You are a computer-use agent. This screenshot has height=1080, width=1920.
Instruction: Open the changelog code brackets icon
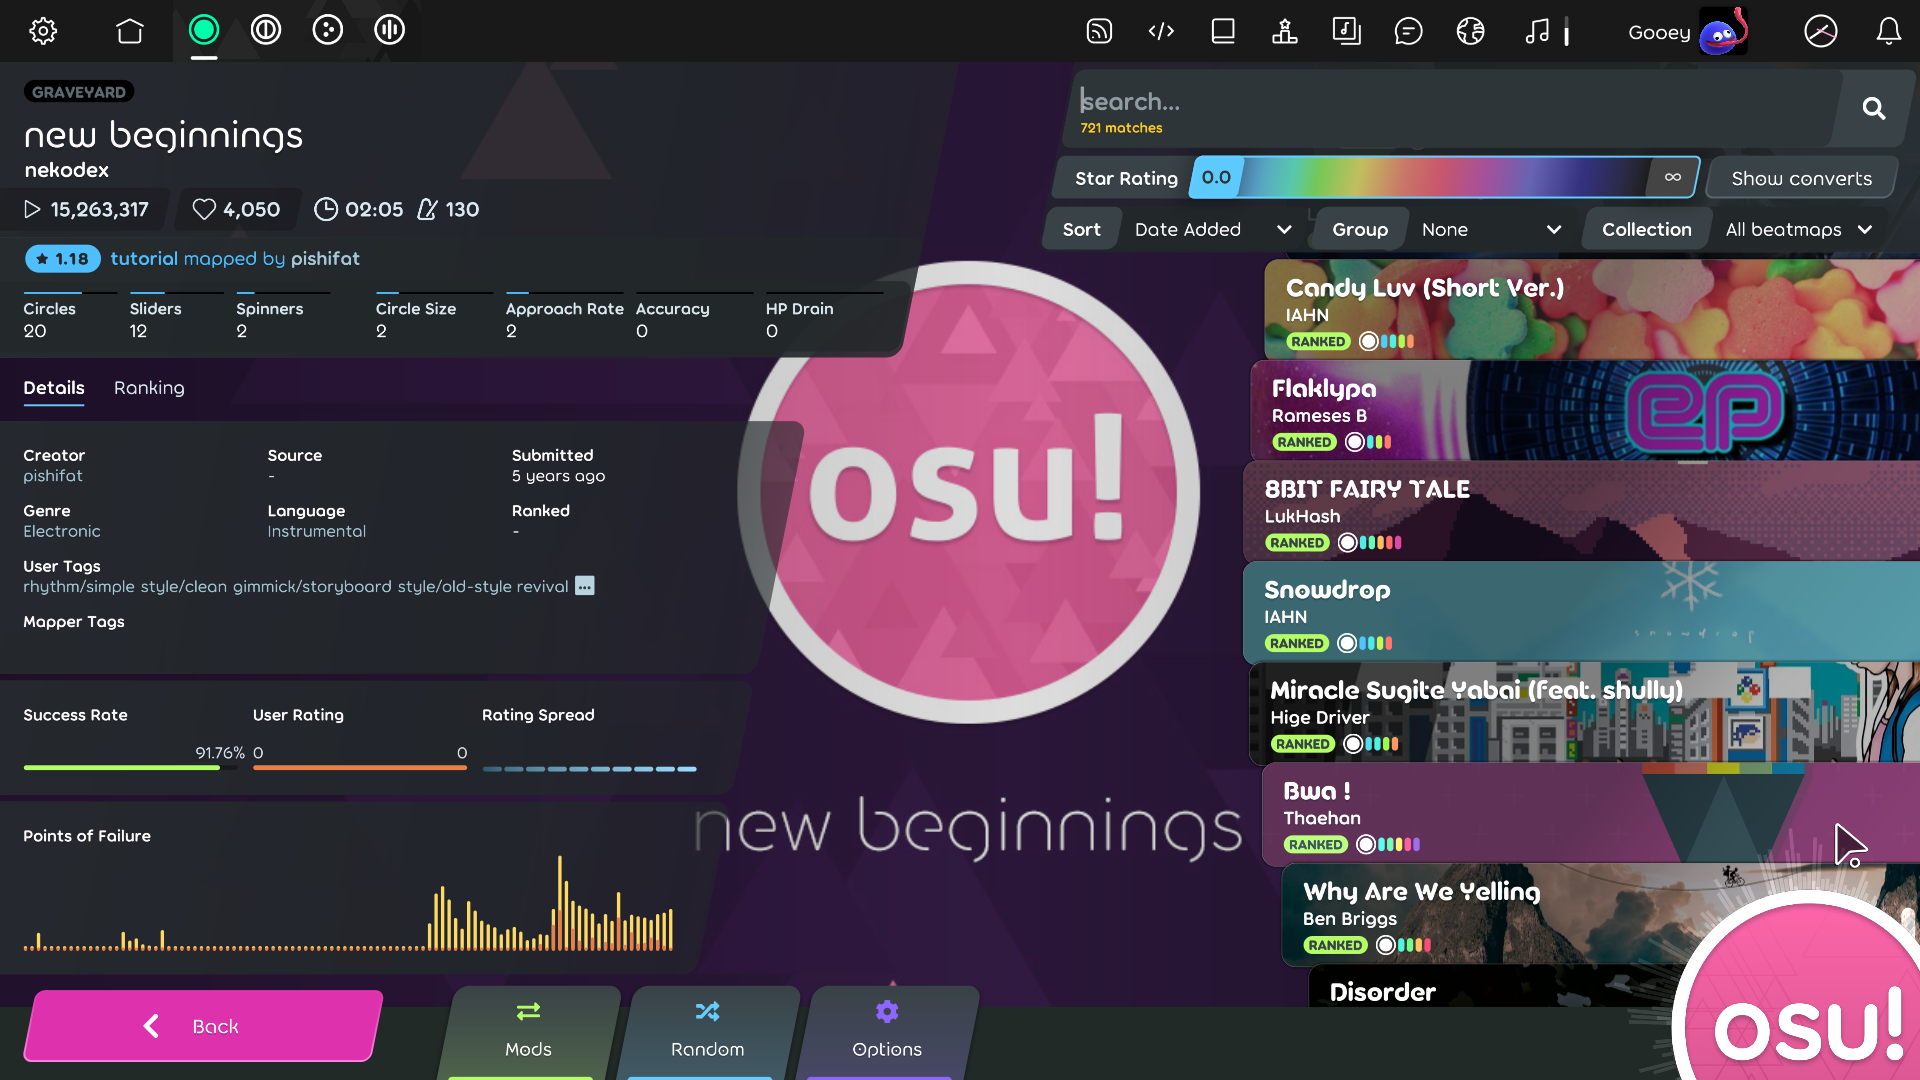(x=1161, y=31)
